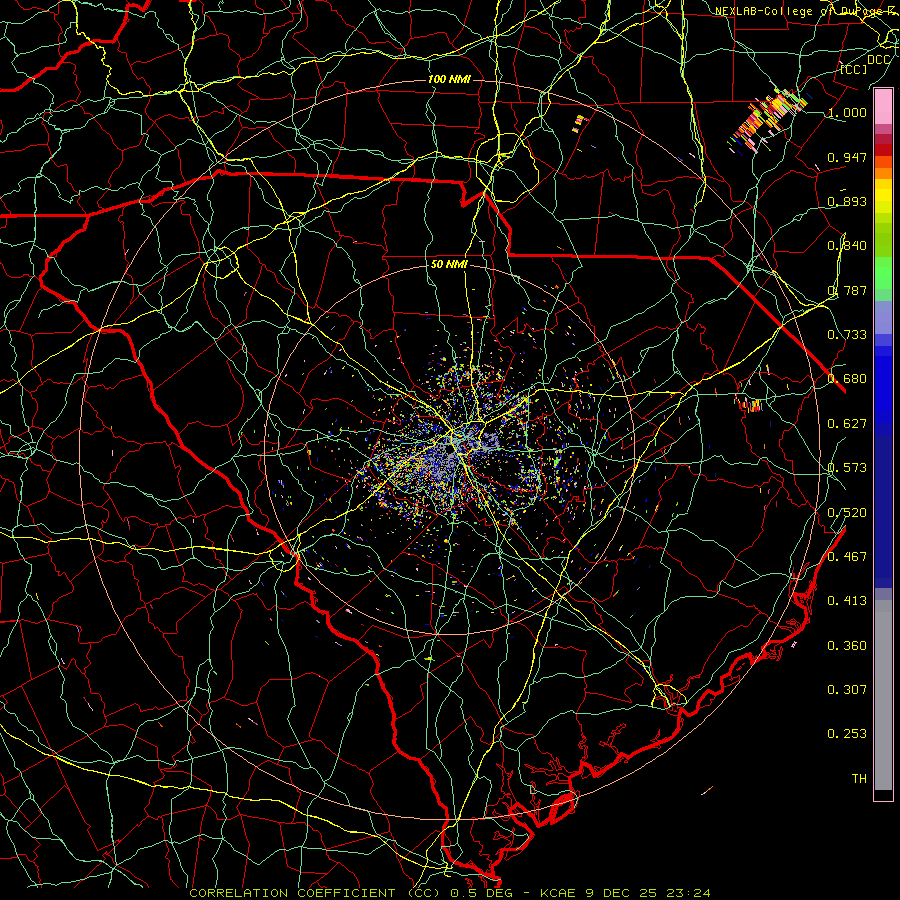The height and width of the screenshot is (900, 900).
Task: Select the 0.787 scale label
Action: point(847,290)
